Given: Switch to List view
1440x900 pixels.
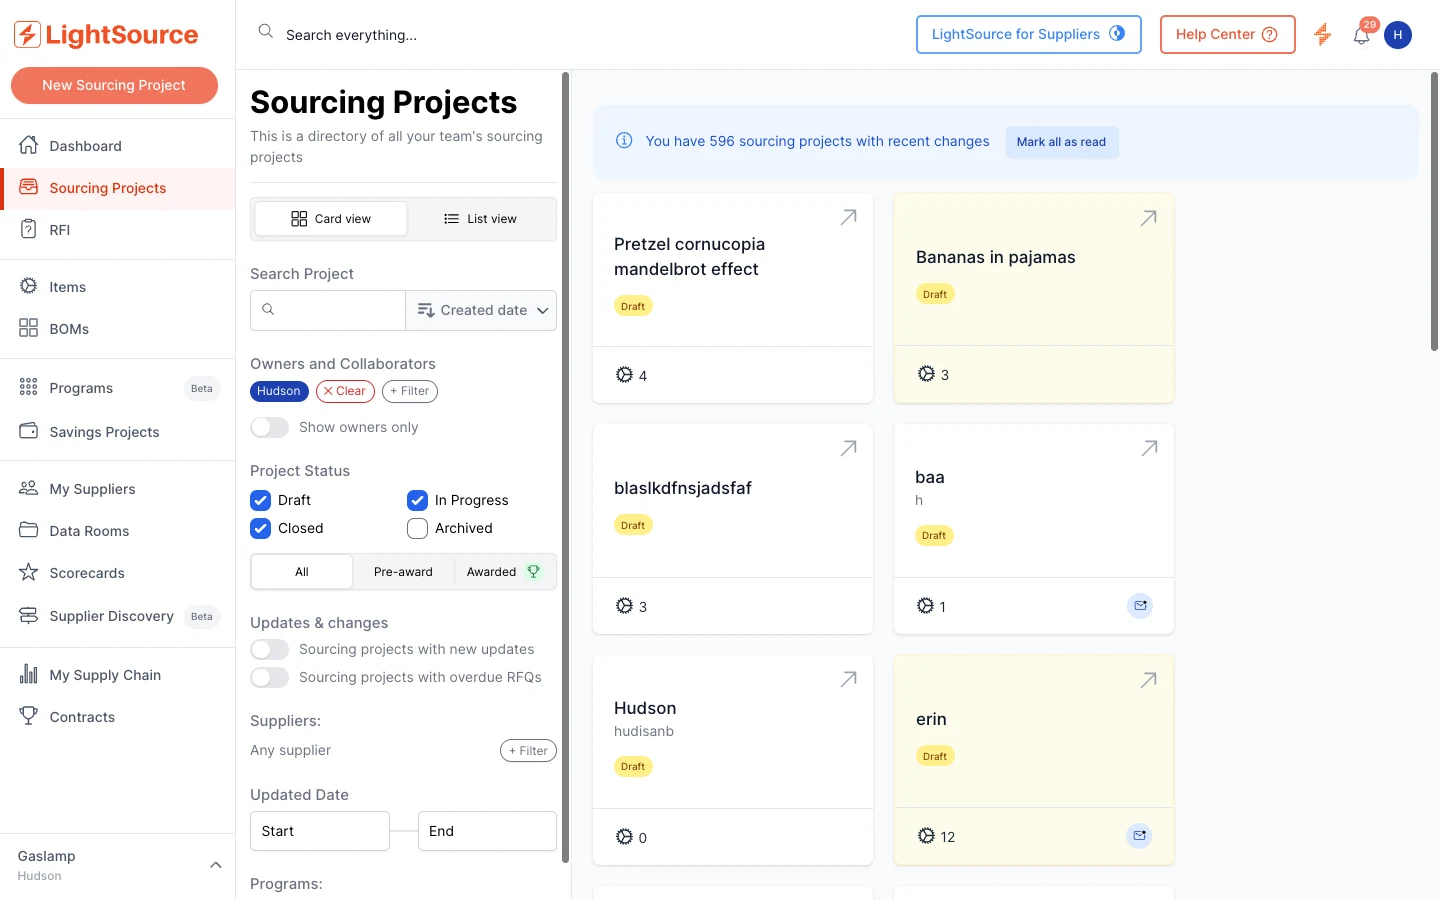Looking at the screenshot, I should [x=481, y=218].
